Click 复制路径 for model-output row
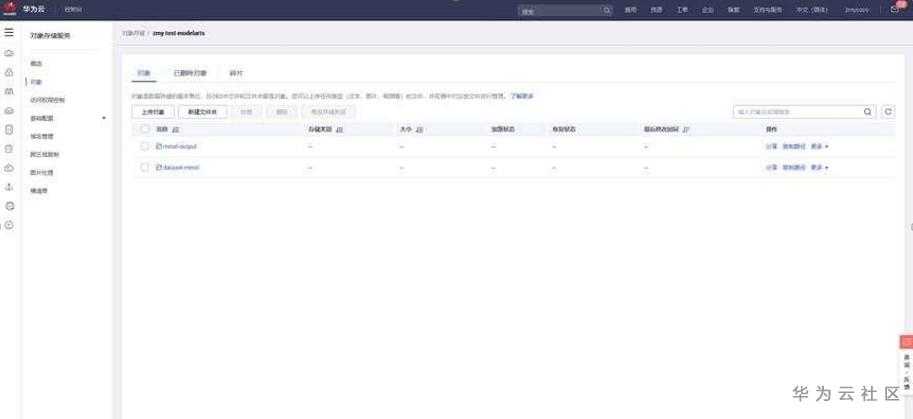Image resolution: width=913 pixels, height=419 pixels. coord(794,147)
